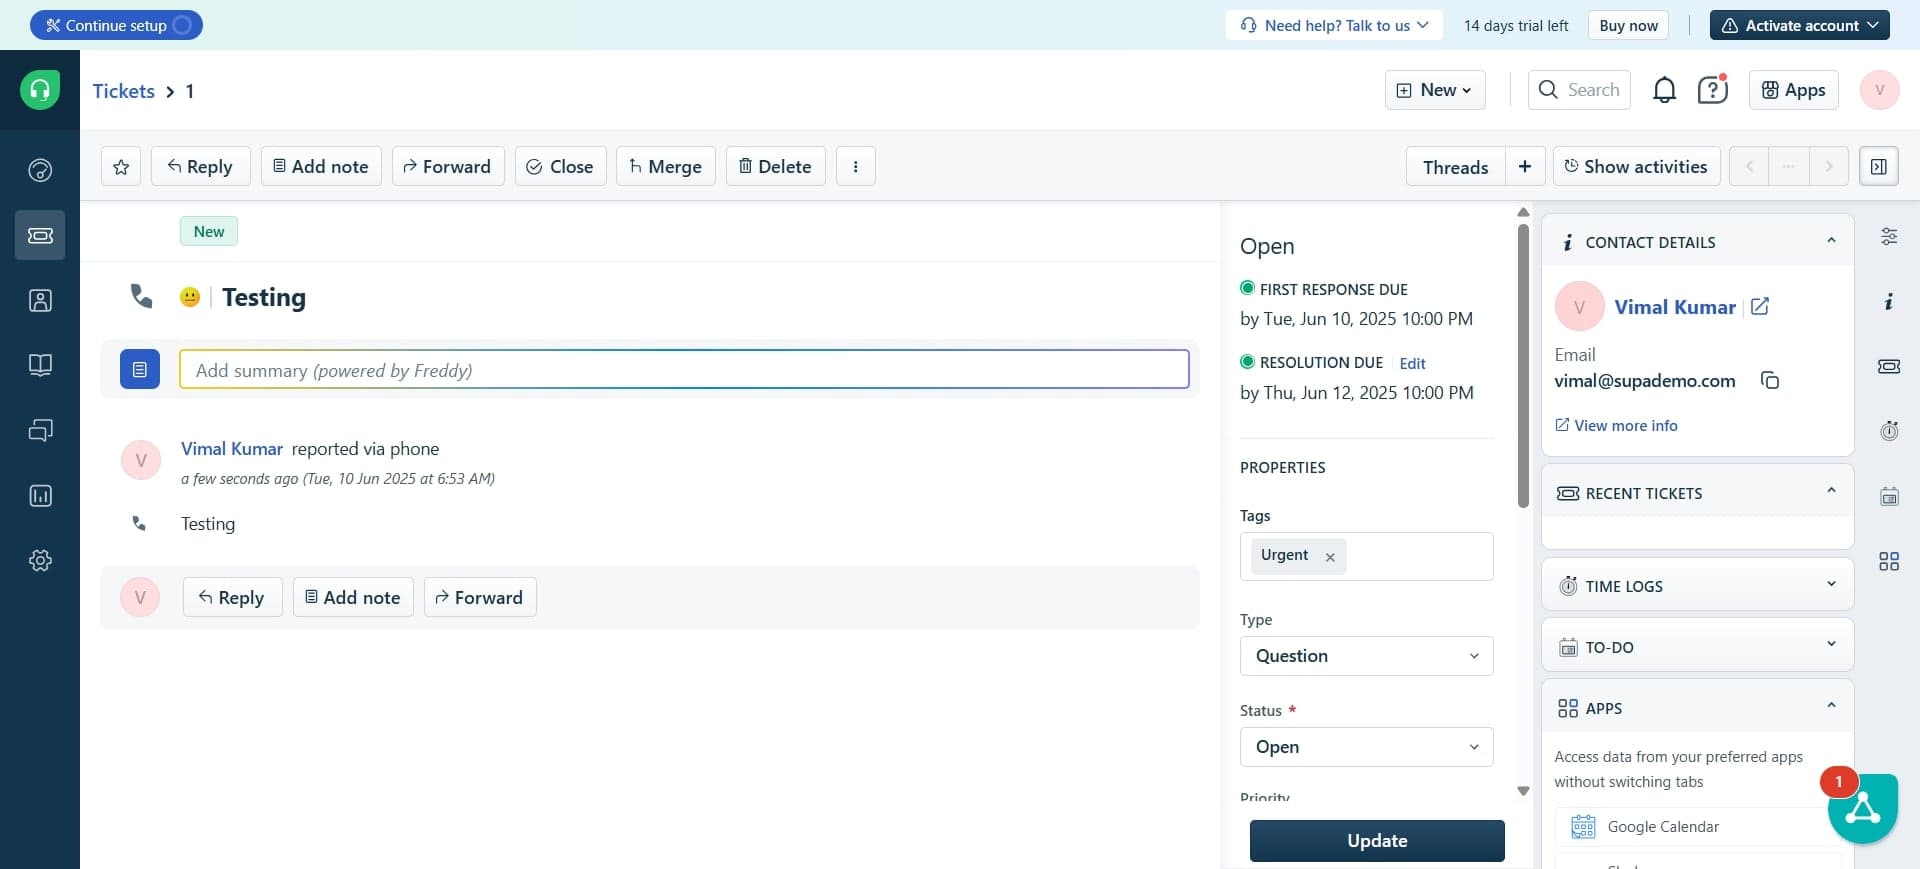Open Admin settings gear in sidebar
This screenshot has height=869, width=1920.
coord(40,561)
